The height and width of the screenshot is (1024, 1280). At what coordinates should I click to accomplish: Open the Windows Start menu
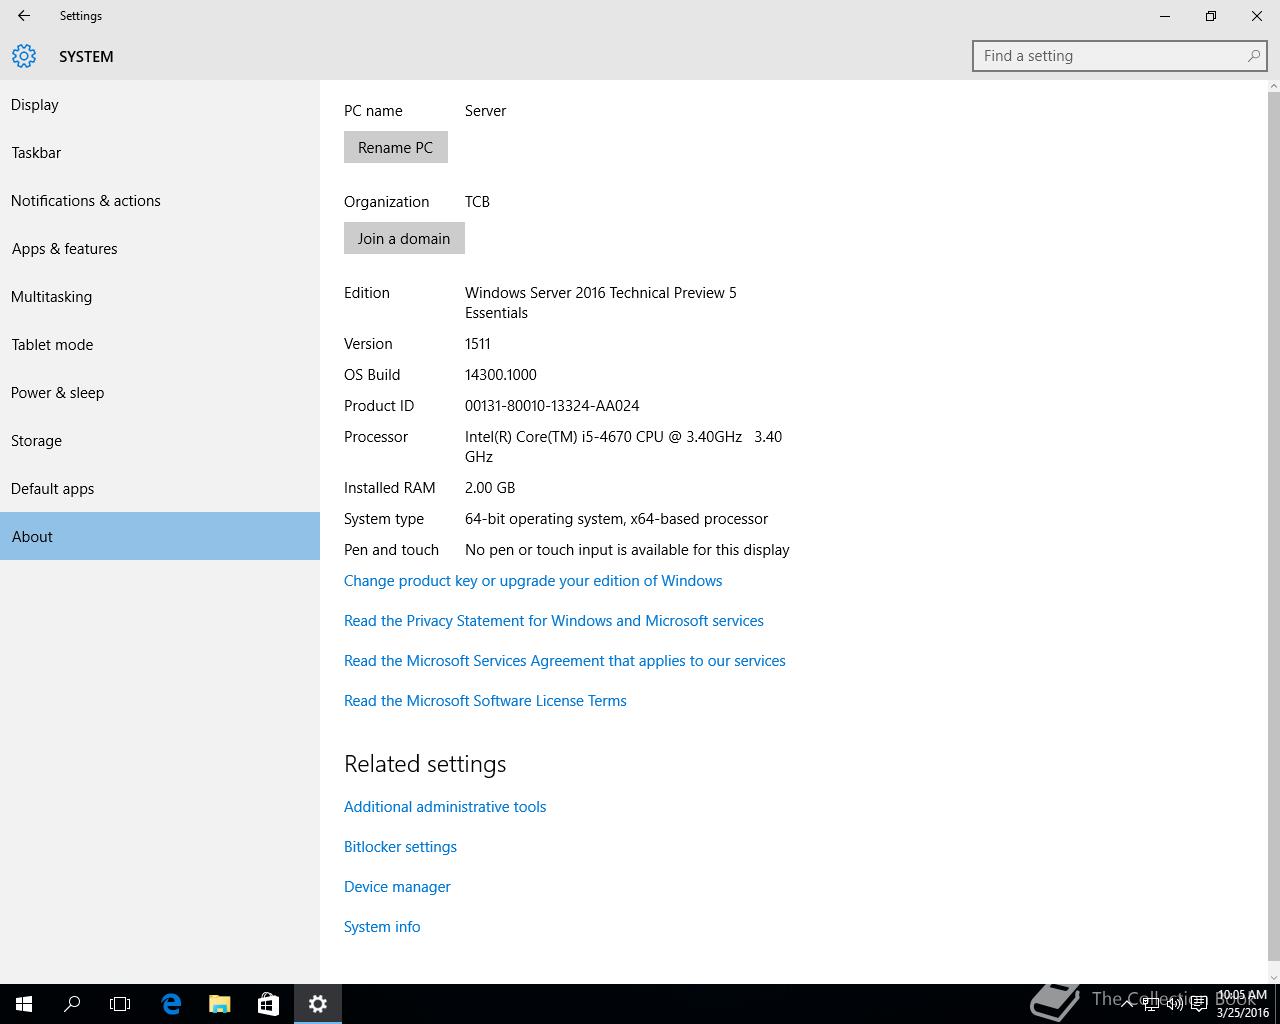coord(24,1004)
